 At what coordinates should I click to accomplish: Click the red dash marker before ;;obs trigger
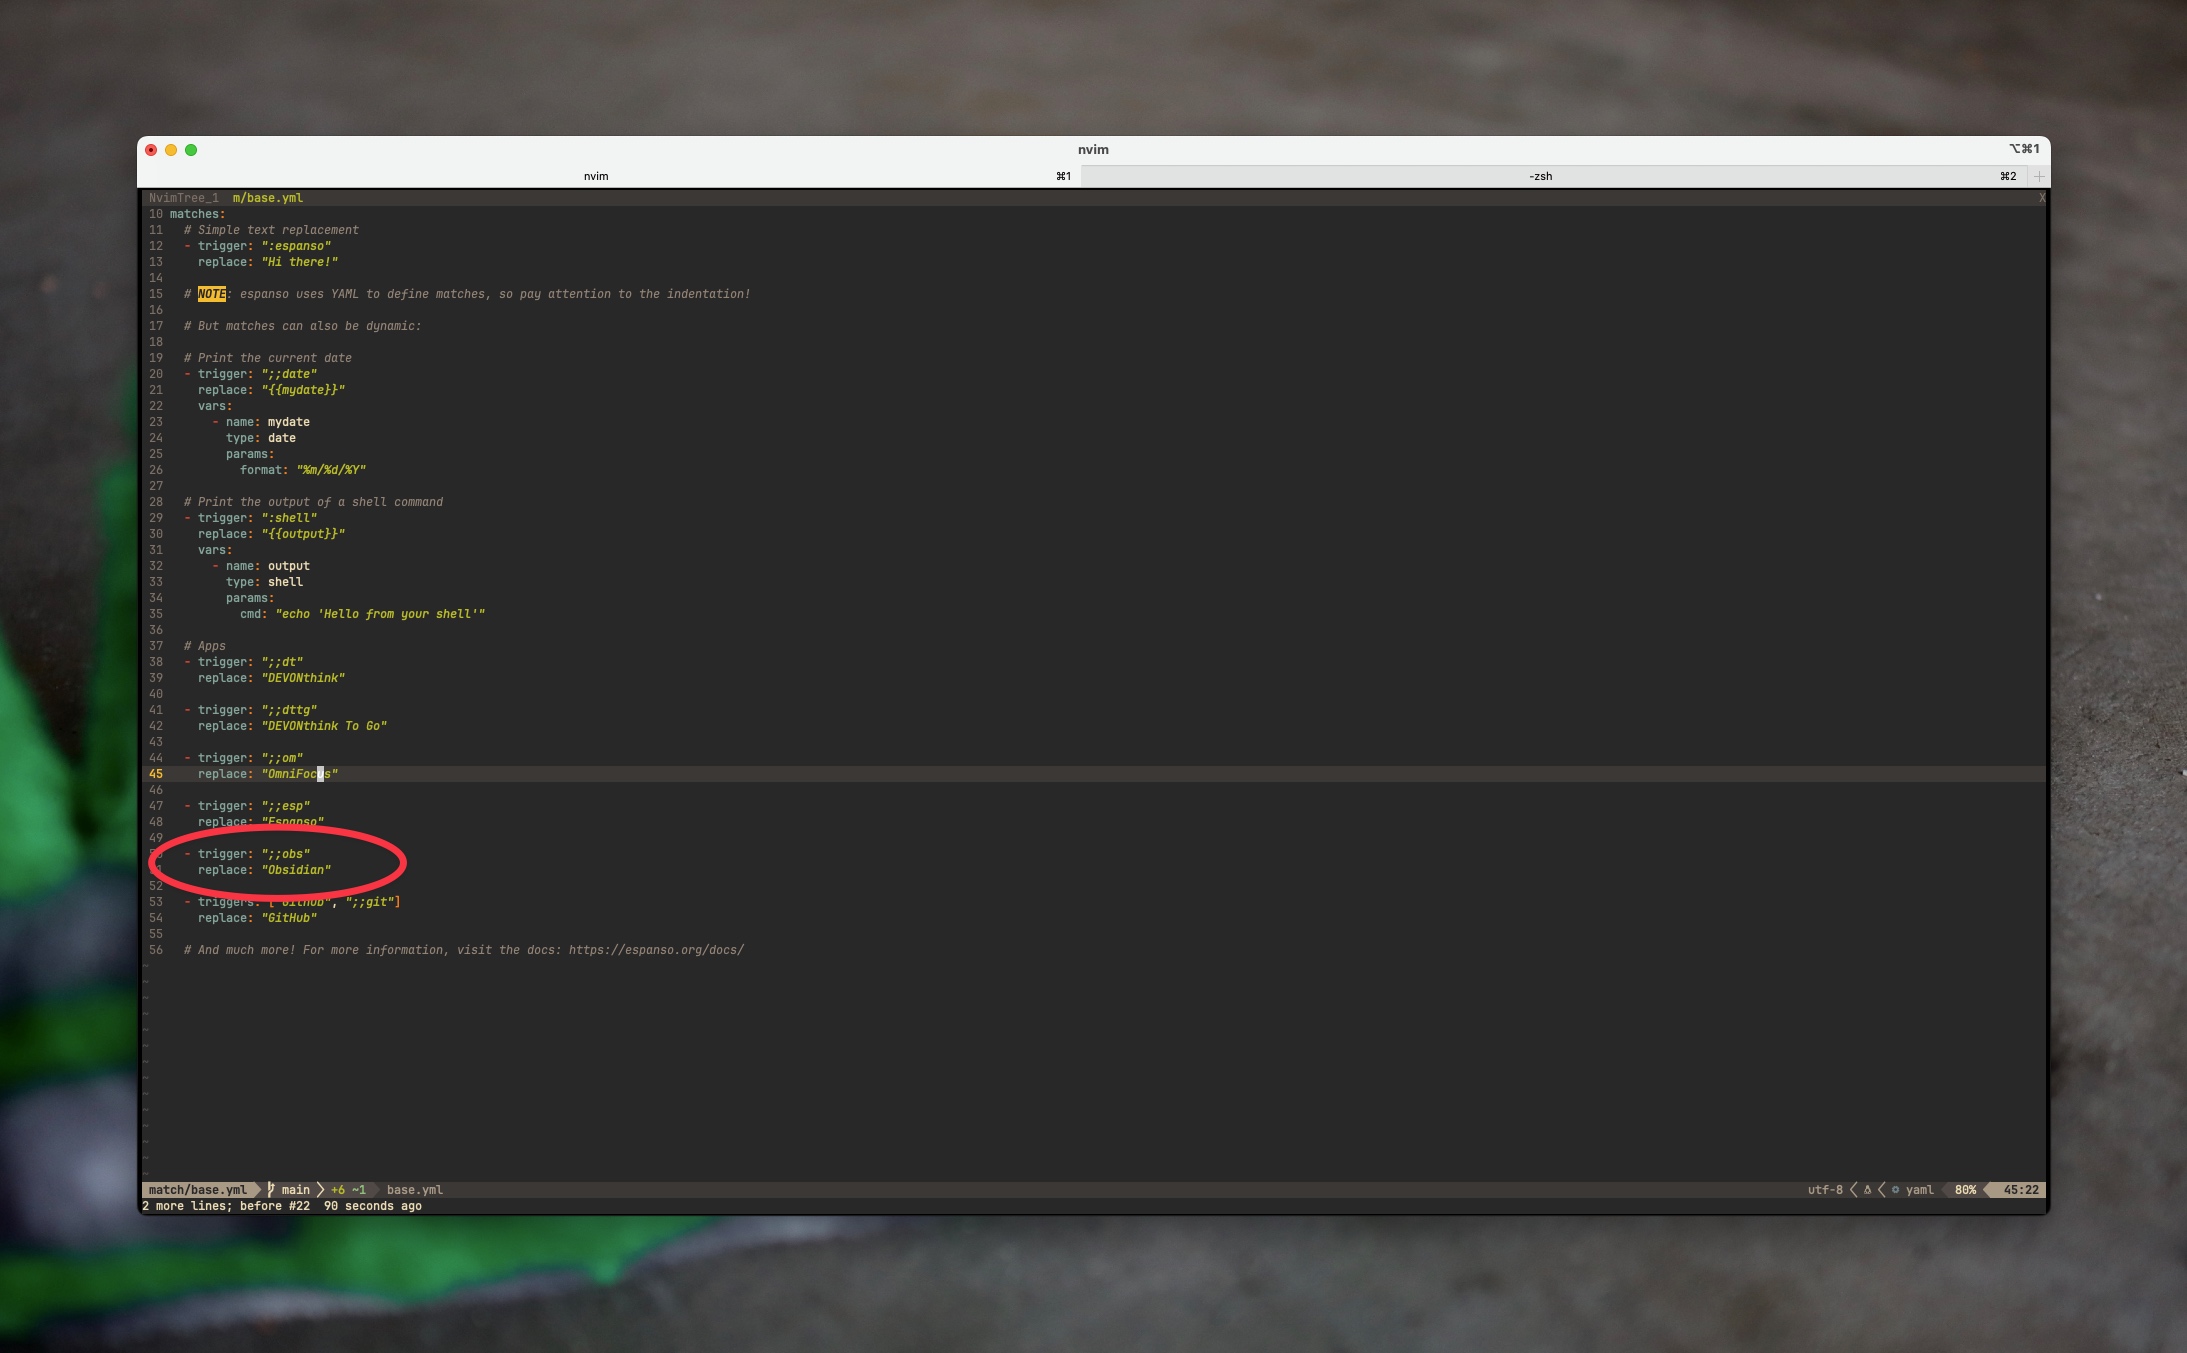187,854
